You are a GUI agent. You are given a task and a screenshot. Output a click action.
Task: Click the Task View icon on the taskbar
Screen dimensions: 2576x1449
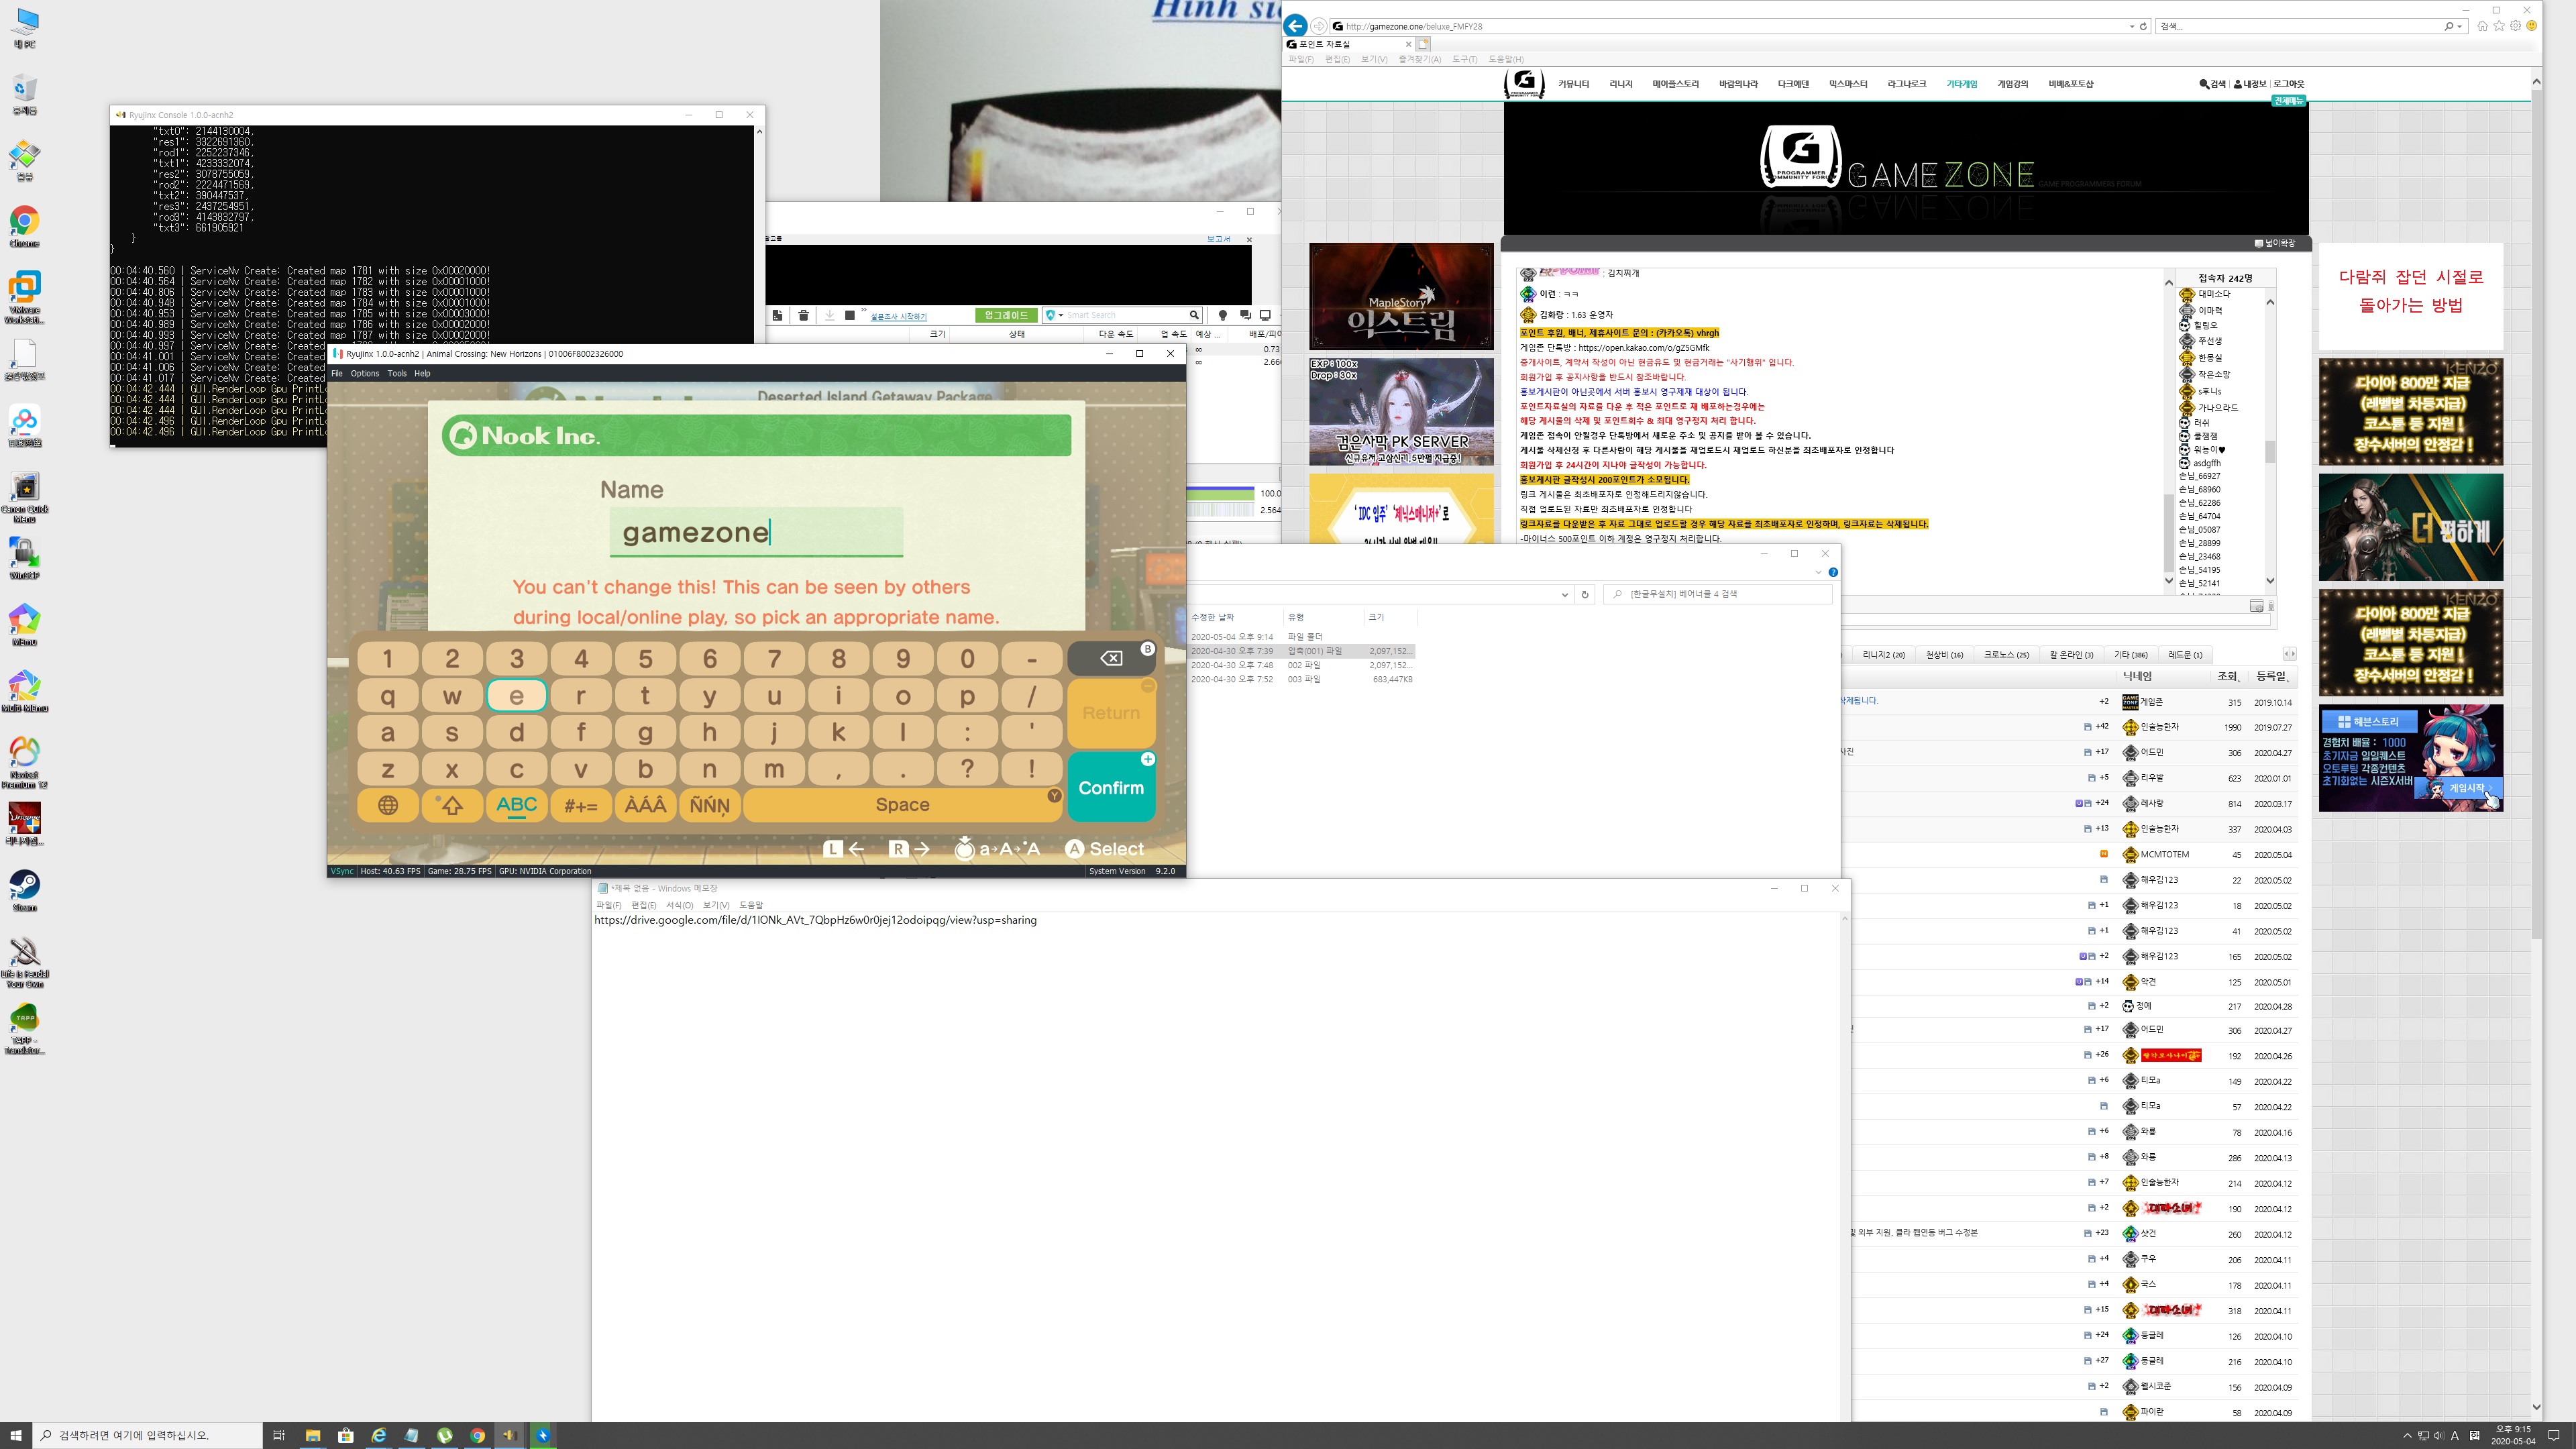(279, 1435)
